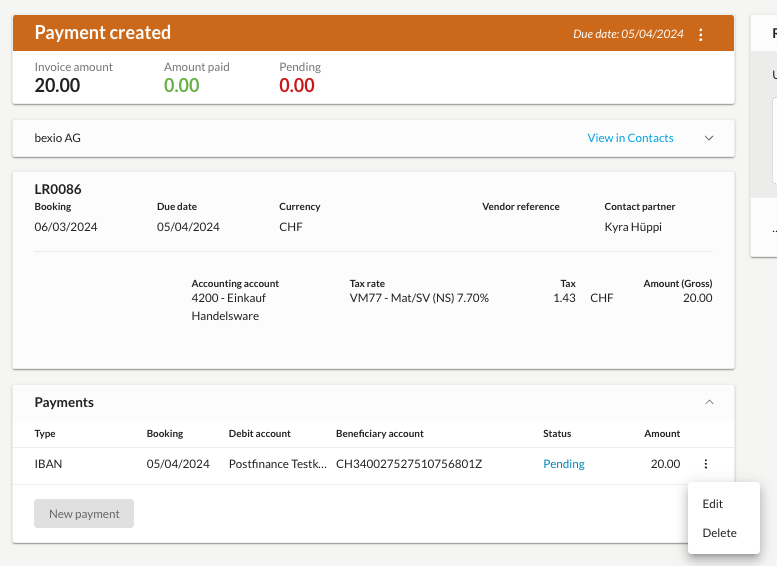Click the Type column header
The image size is (777, 566).
(x=45, y=434)
